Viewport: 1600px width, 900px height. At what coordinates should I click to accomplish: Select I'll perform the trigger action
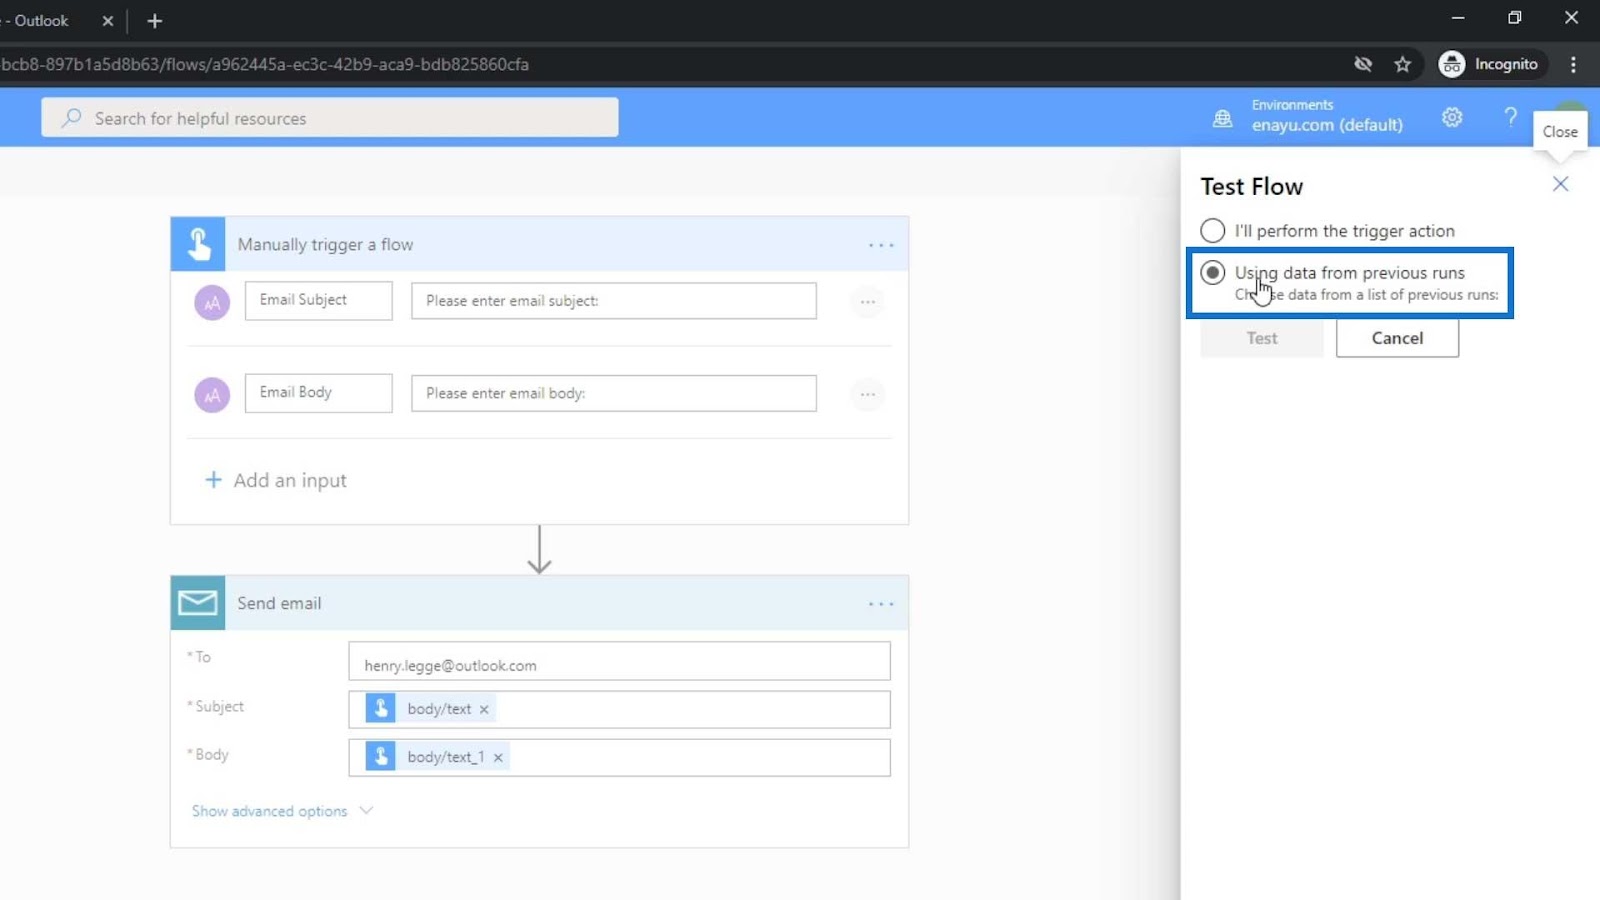click(1212, 231)
